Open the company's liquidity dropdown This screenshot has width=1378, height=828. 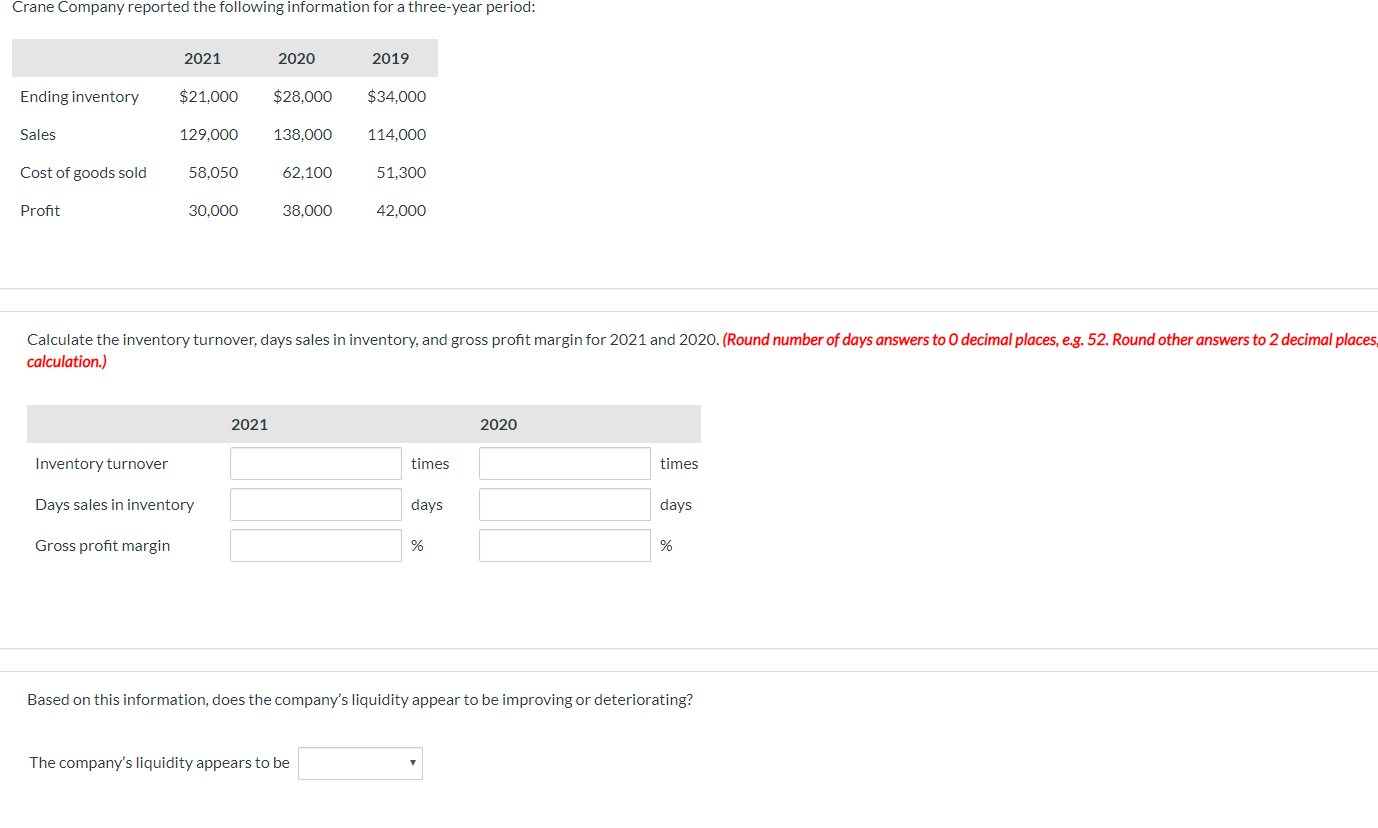[x=360, y=764]
